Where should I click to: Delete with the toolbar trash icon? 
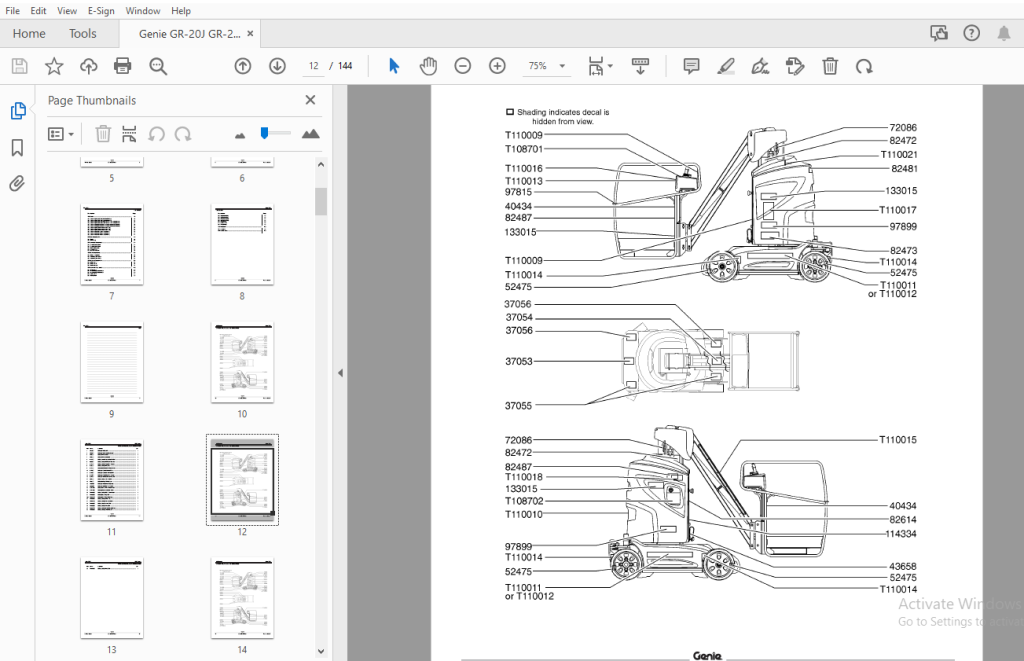(830, 66)
